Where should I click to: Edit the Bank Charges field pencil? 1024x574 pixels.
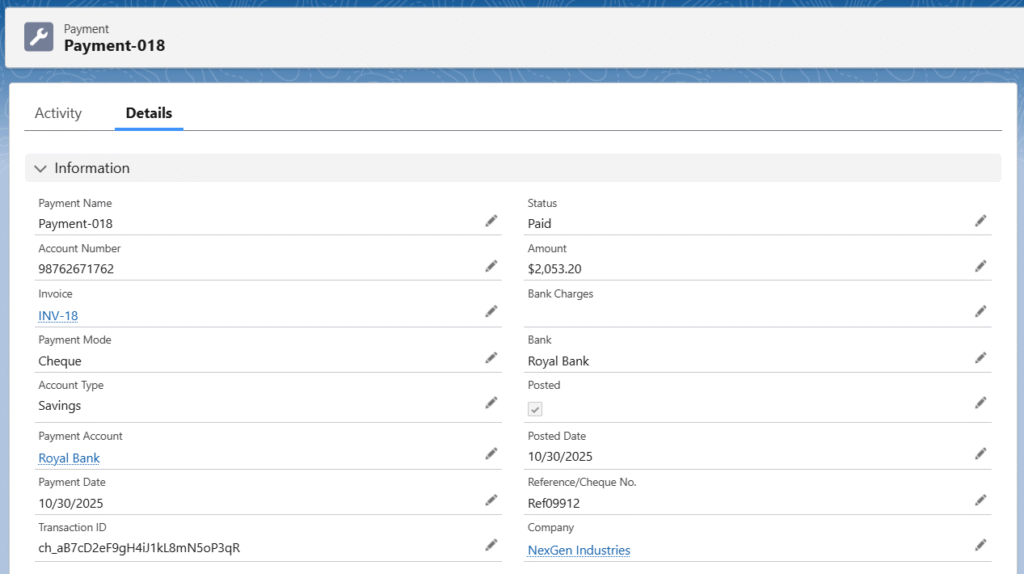[x=981, y=312]
